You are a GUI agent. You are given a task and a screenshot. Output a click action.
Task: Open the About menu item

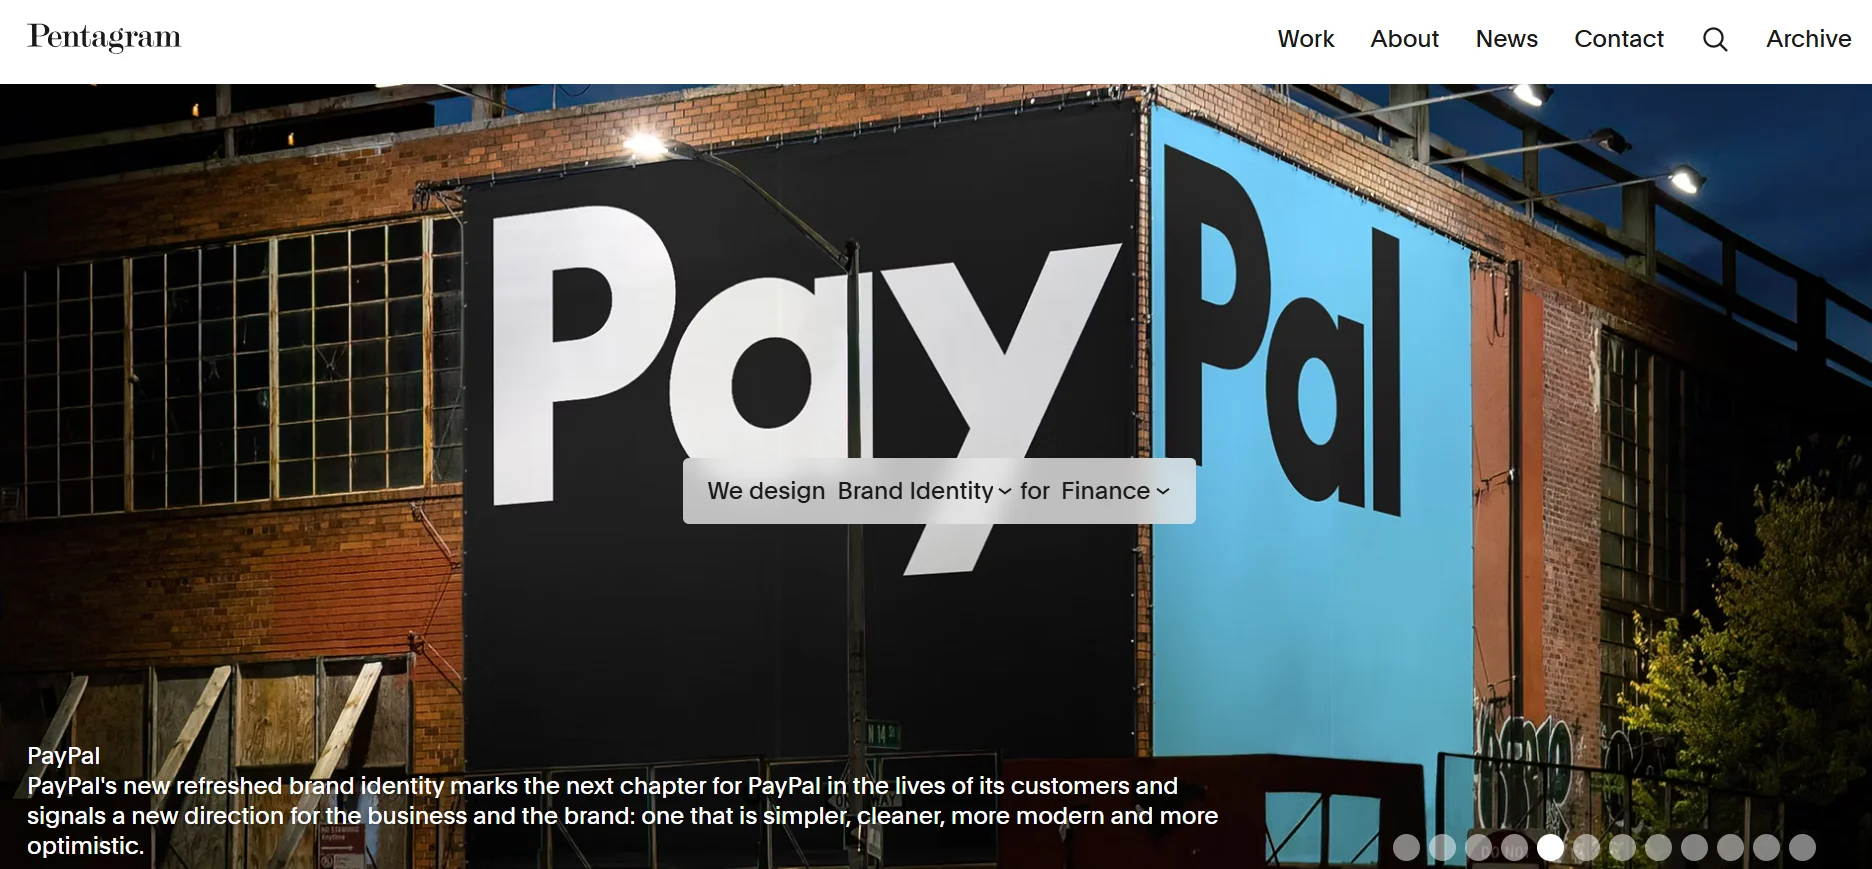tap(1404, 39)
